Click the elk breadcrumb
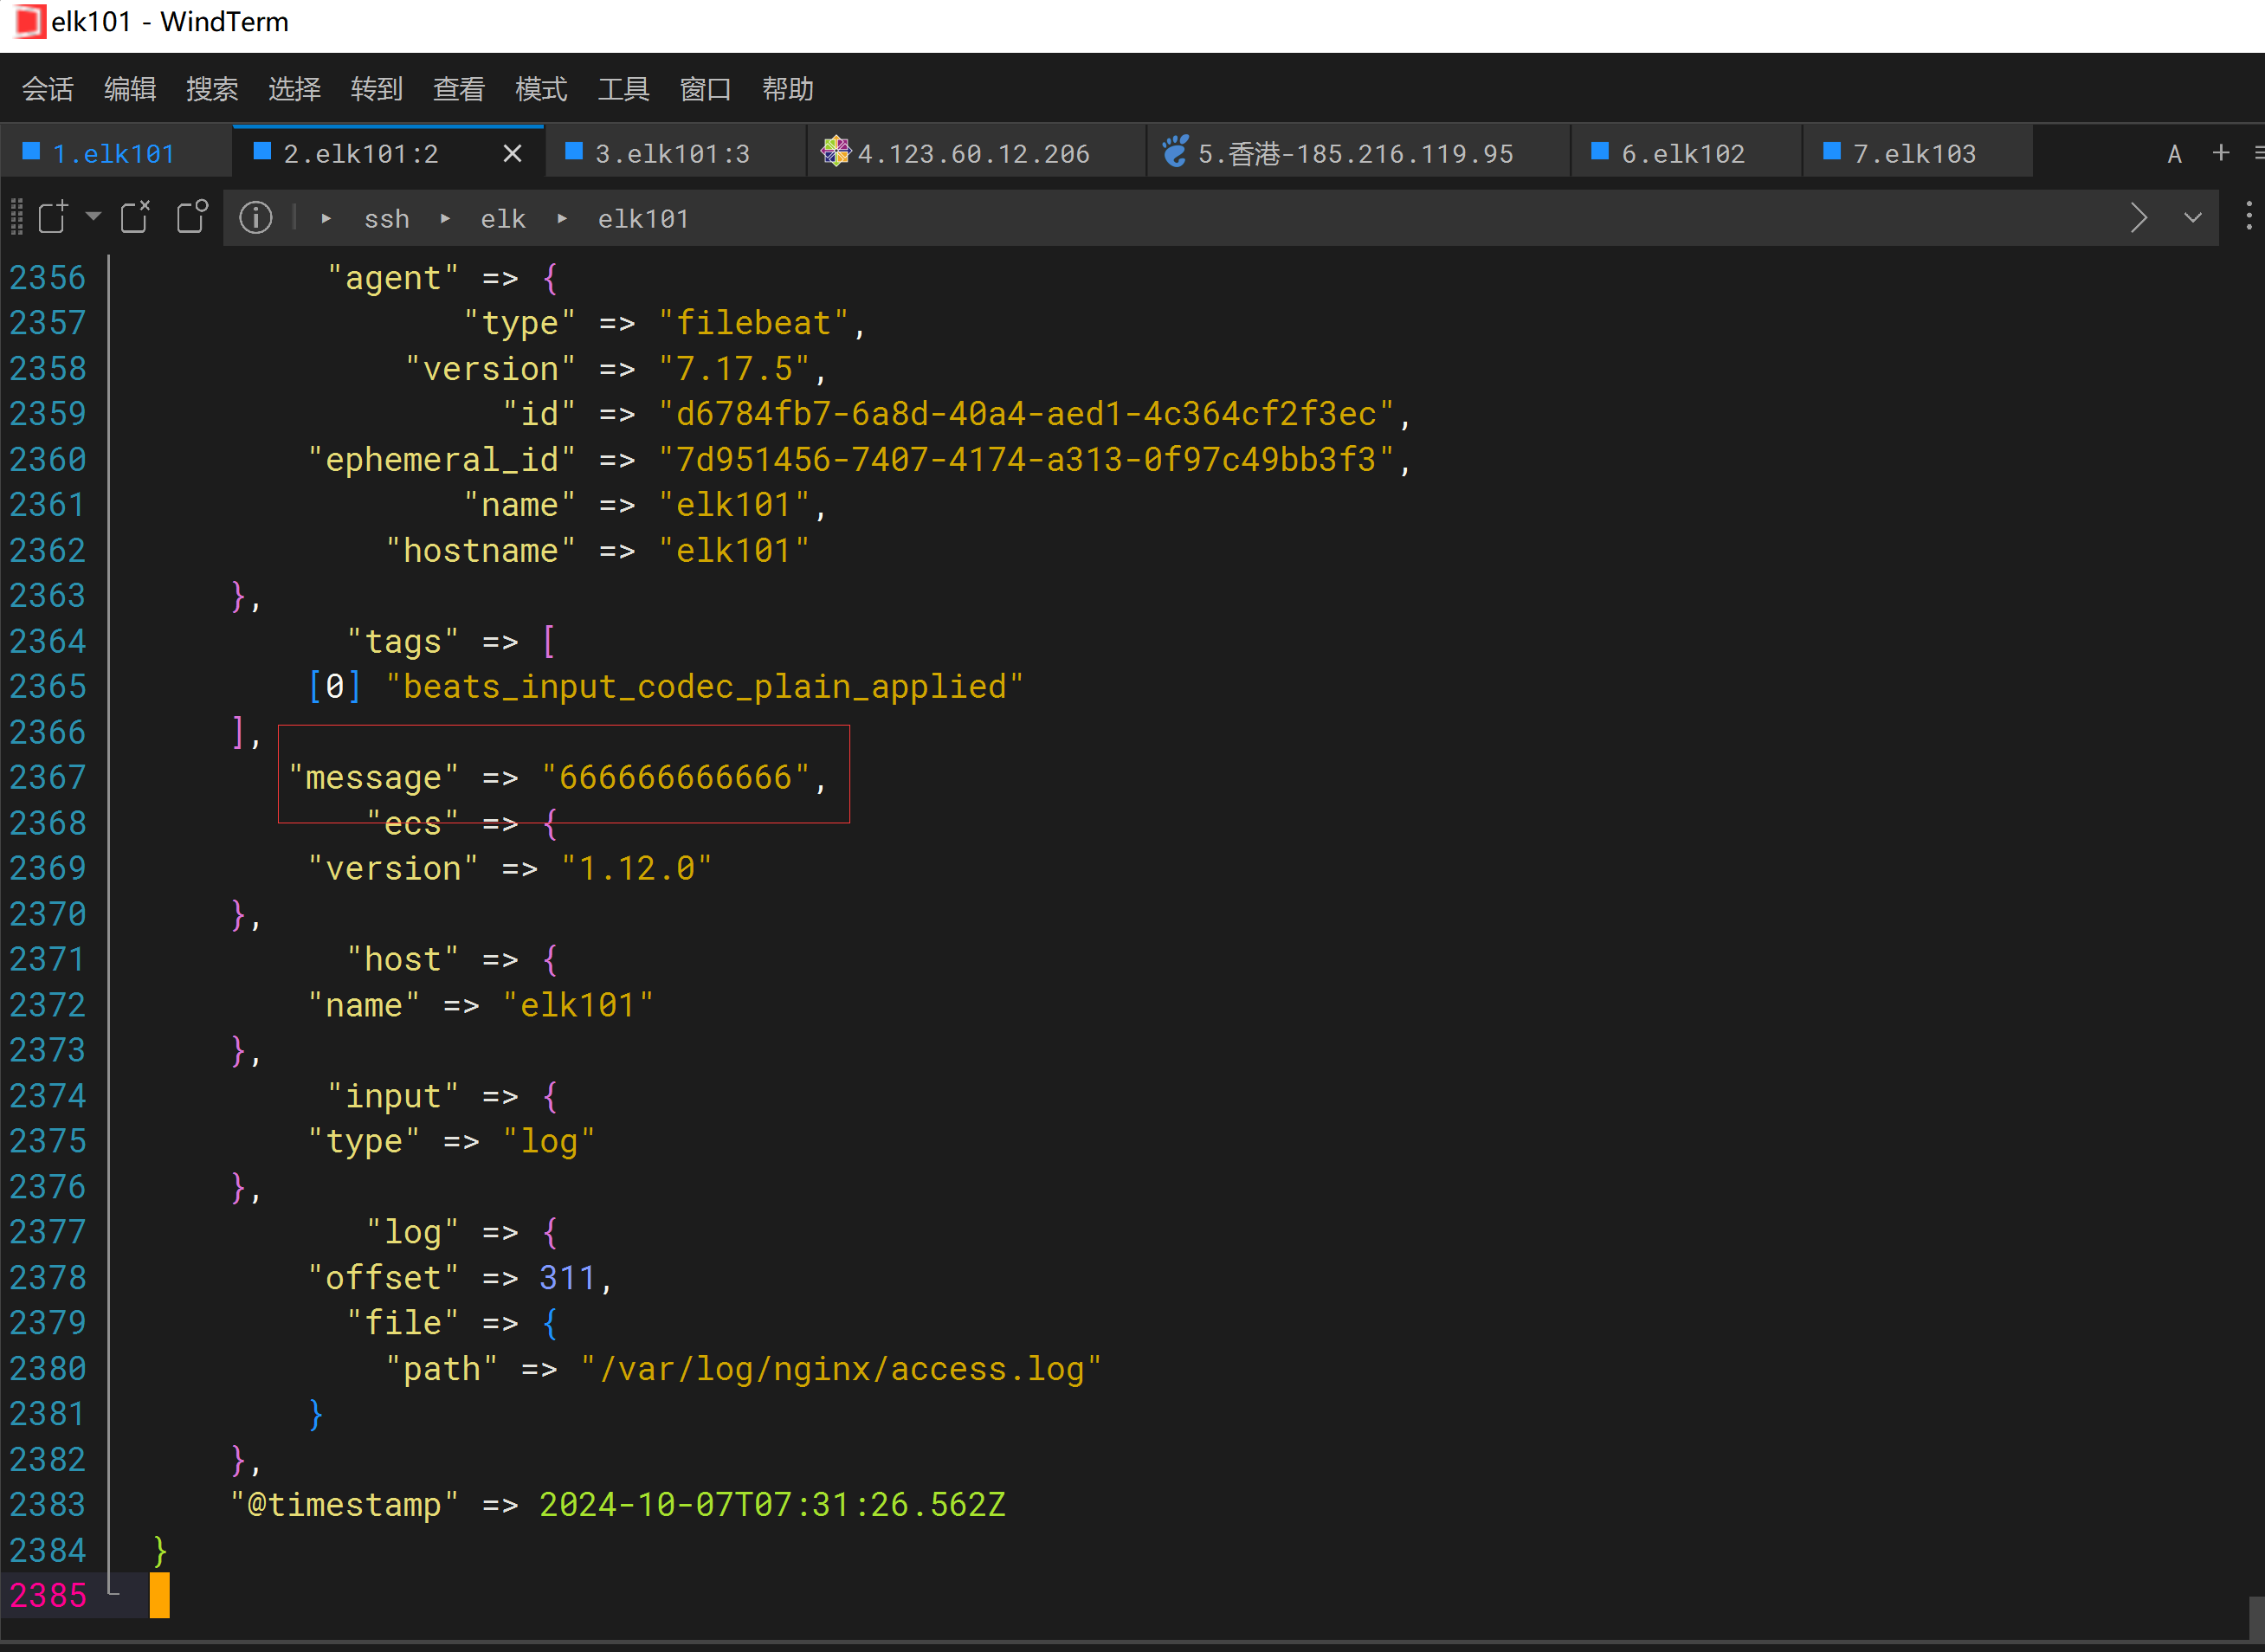This screenshot has height=1652, width=2265. [503, 219]
